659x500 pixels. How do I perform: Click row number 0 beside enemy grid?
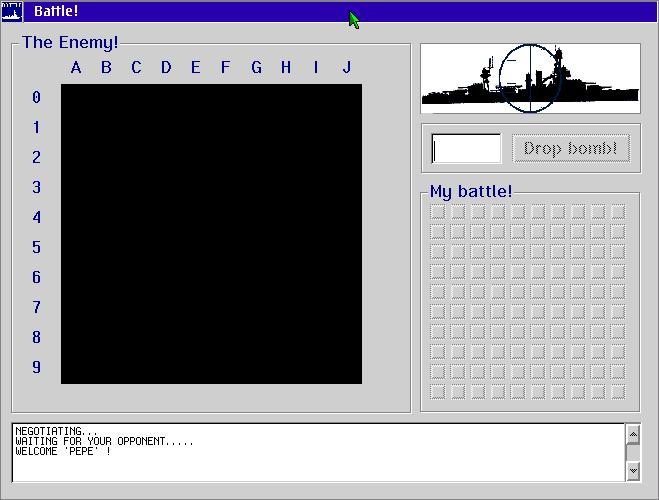pyautogui.click(x=37, y=97)
